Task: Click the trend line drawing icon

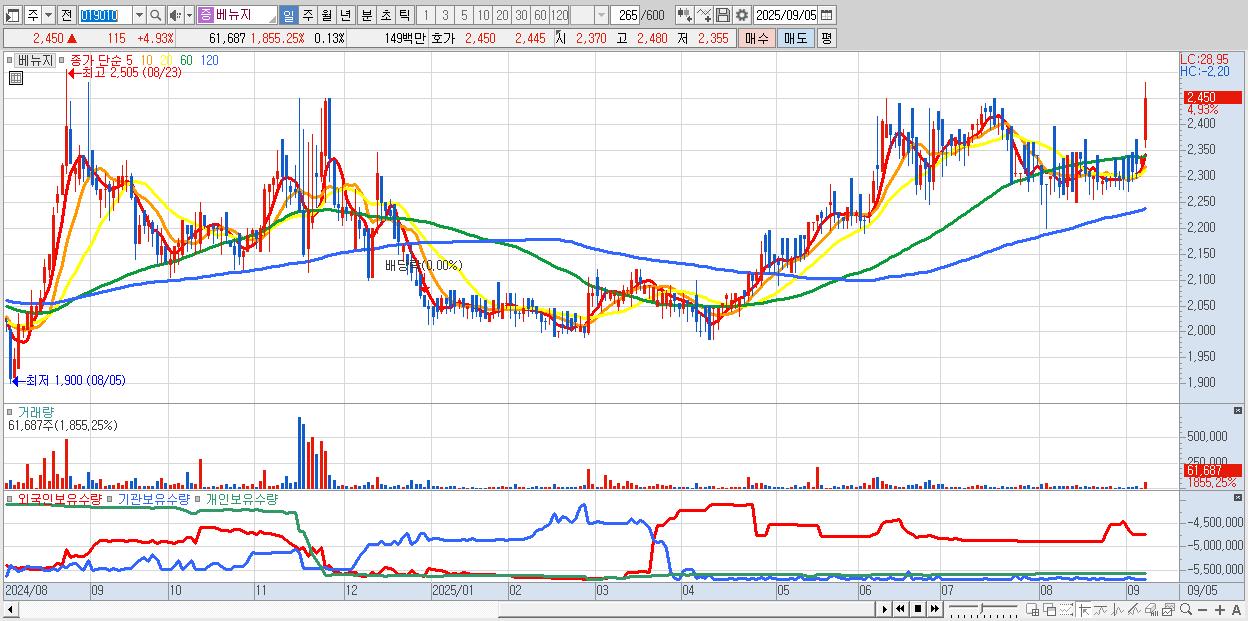Action: pos(1100,609)
